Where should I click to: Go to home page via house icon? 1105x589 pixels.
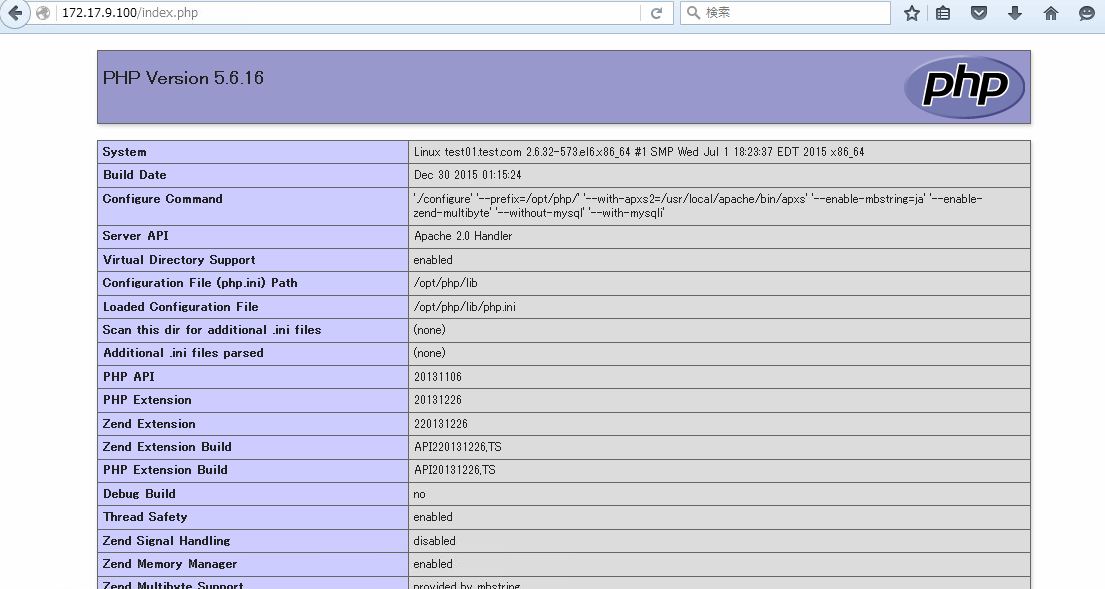point(1051,13)
